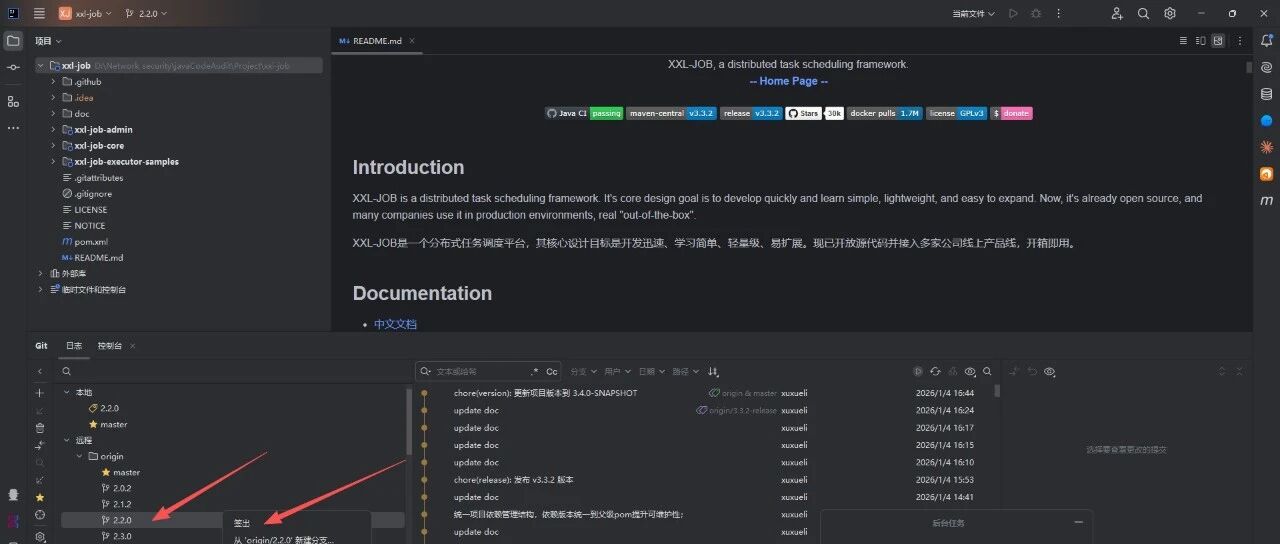
Task: Open the Structure tool window icon
Action: 13,101
